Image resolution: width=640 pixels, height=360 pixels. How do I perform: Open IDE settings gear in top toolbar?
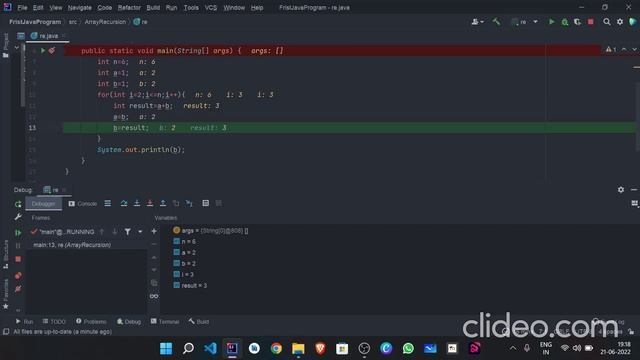[x=620, y=22]
